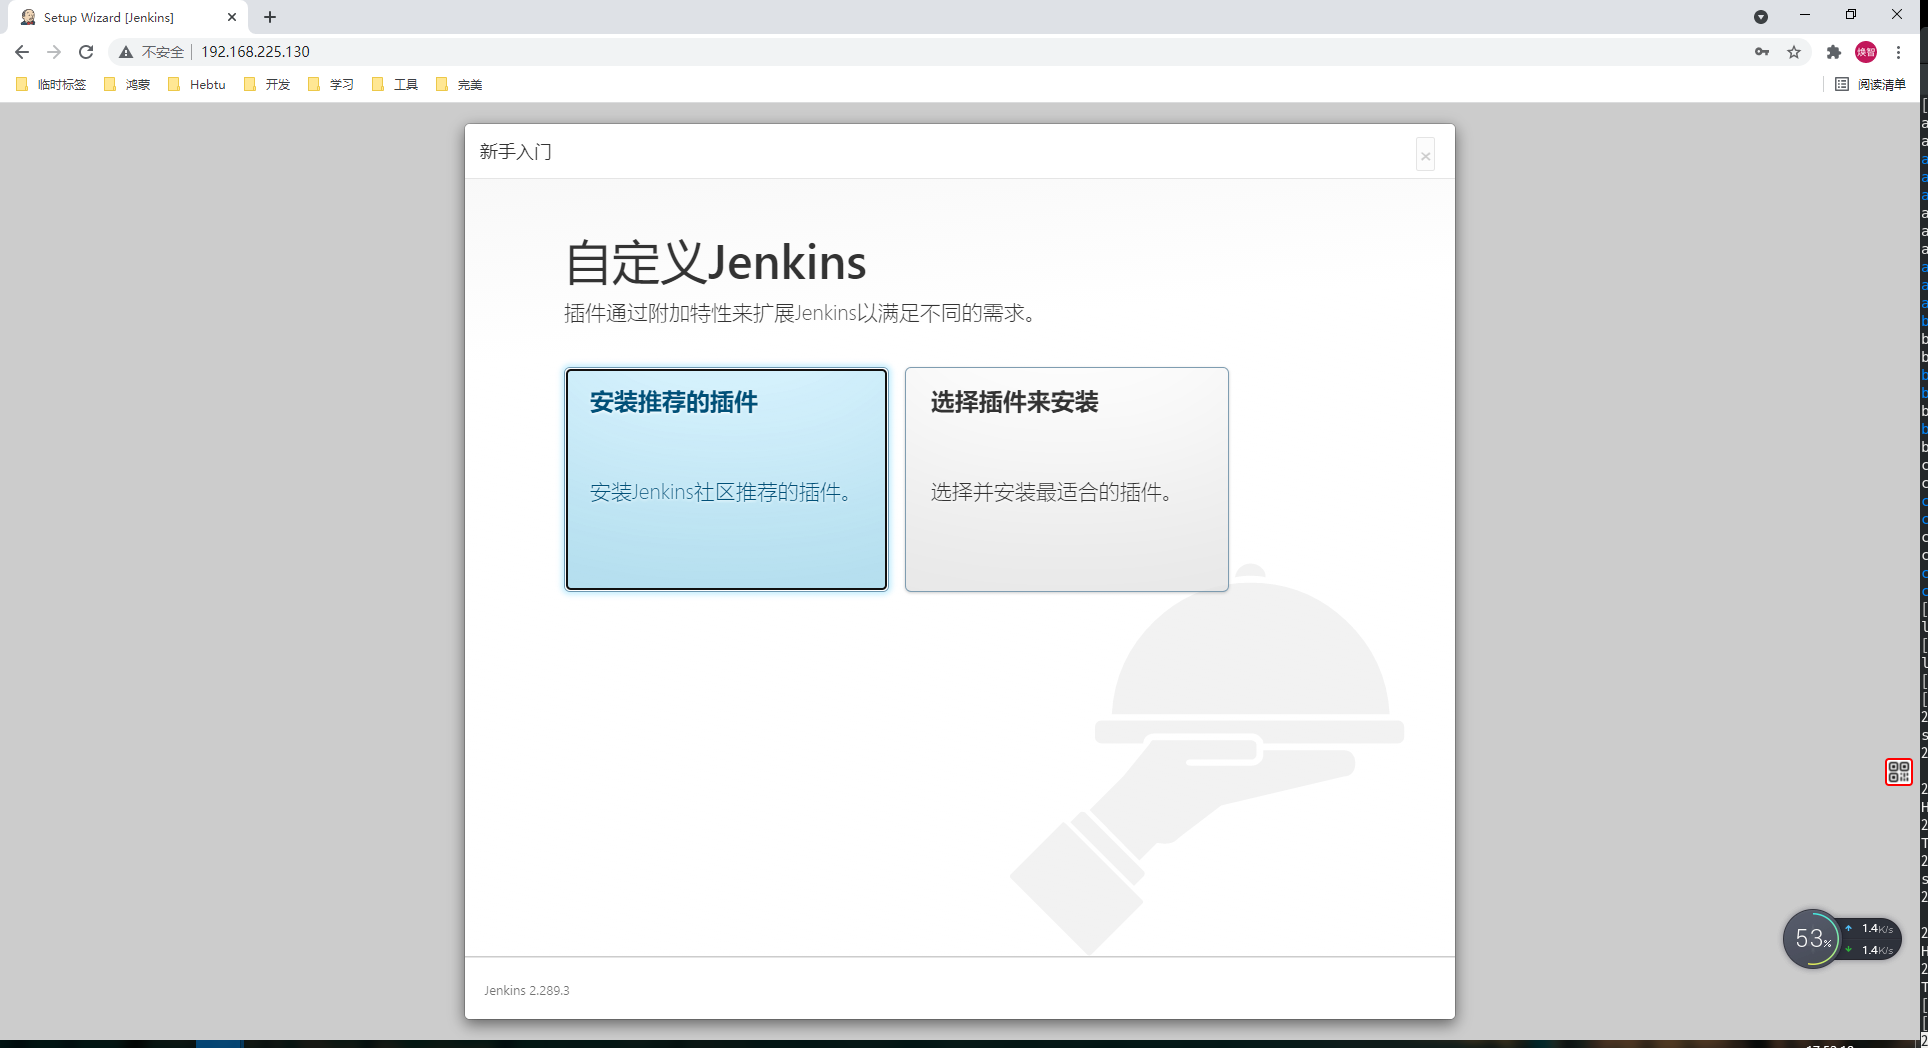
Task: Open the 临时标签 bookmark folder
Action: click(51, 85)
